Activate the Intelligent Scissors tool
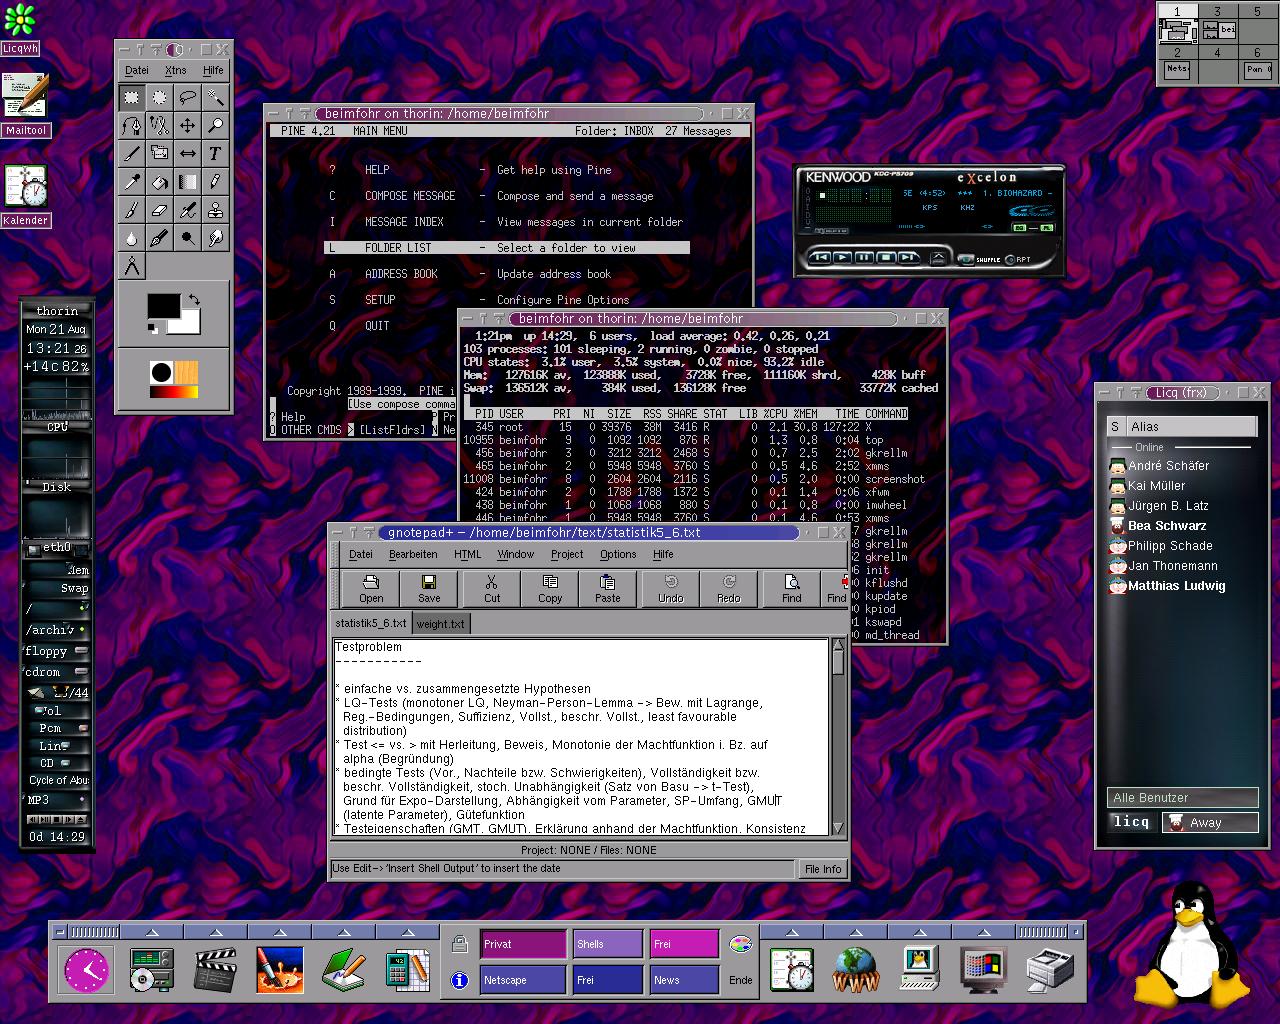 coord(159,125)
